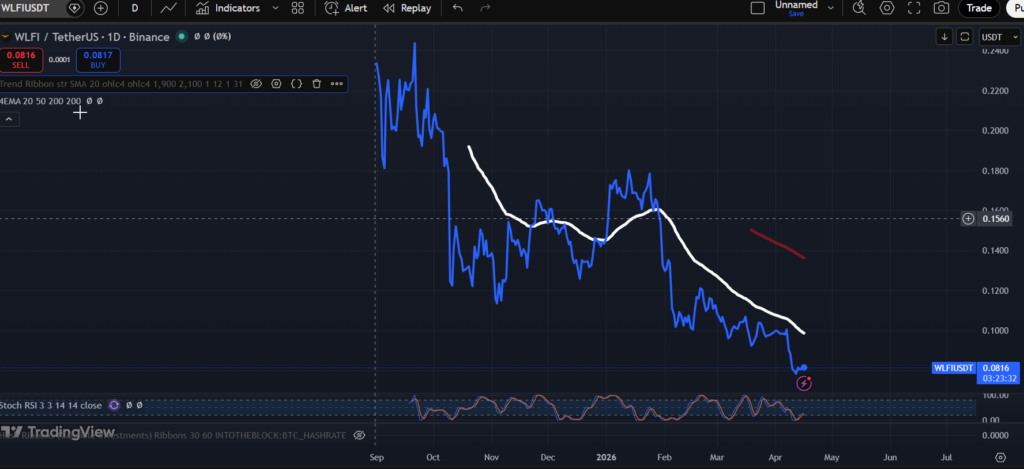Toggle the layout checkbox beside Unnamed
This screenshot has width=1024, height=469.
tap(757, 8)
